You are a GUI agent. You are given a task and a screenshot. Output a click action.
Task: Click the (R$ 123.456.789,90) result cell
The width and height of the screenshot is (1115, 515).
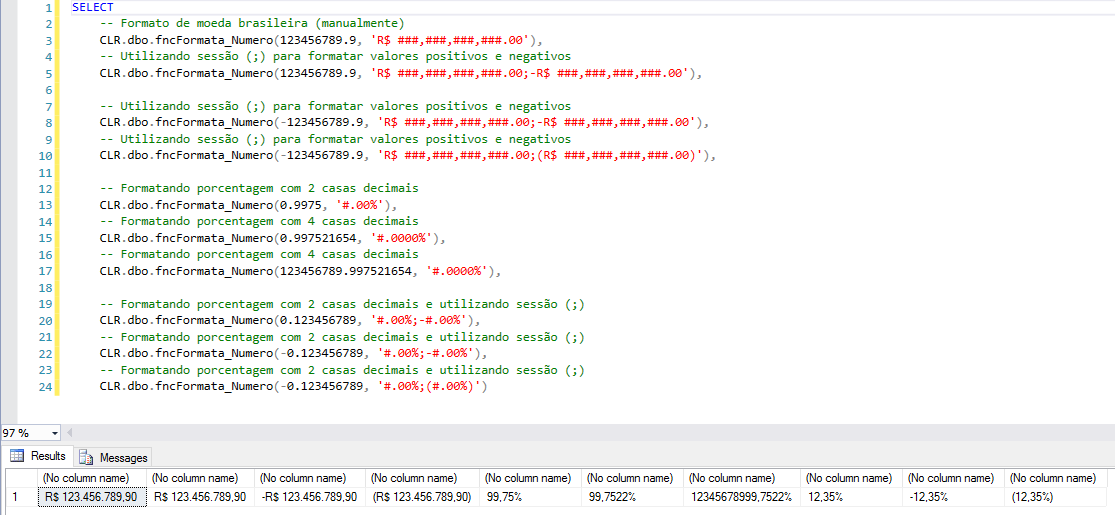422,497
